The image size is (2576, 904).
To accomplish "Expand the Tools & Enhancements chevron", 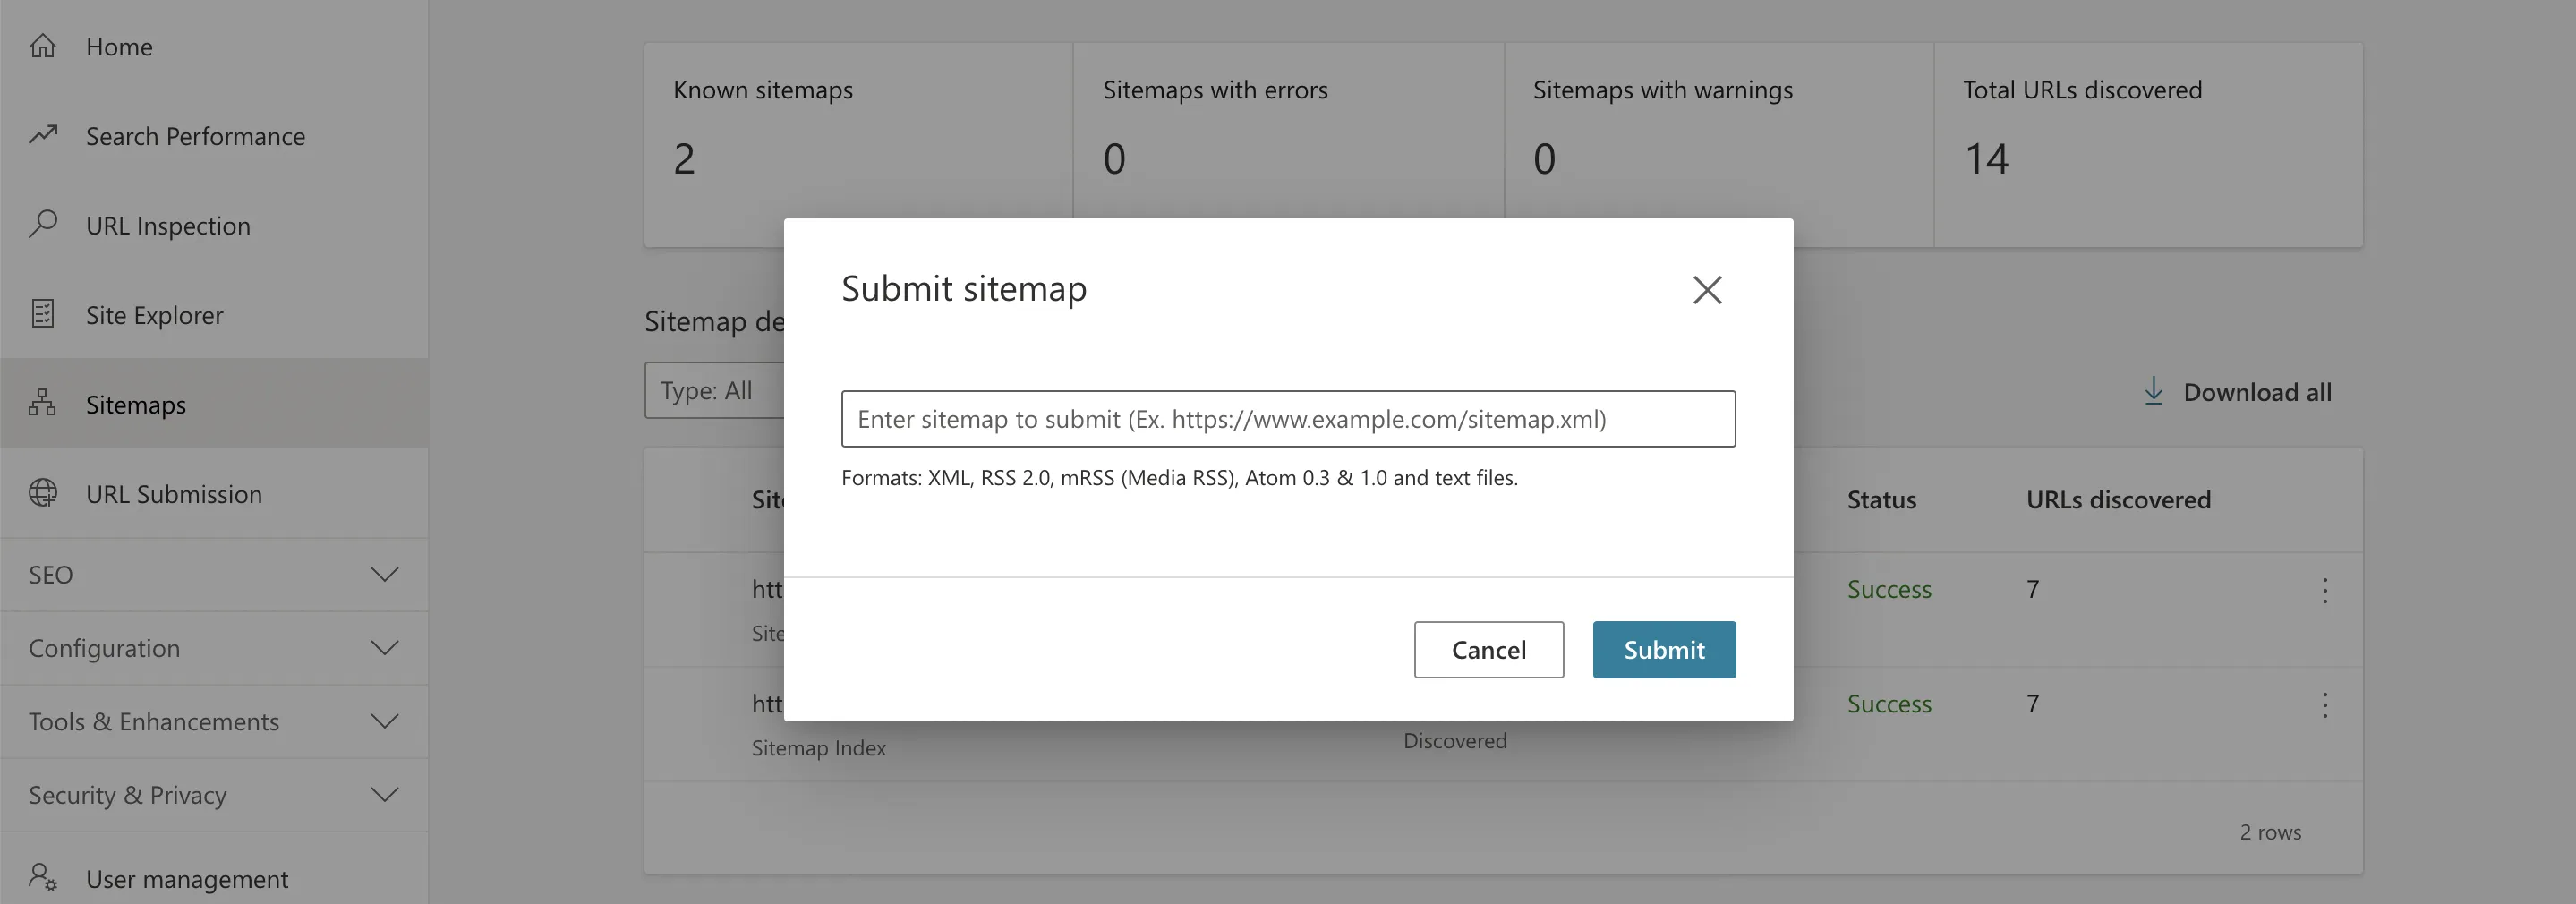I will click(x=385, y=720).
